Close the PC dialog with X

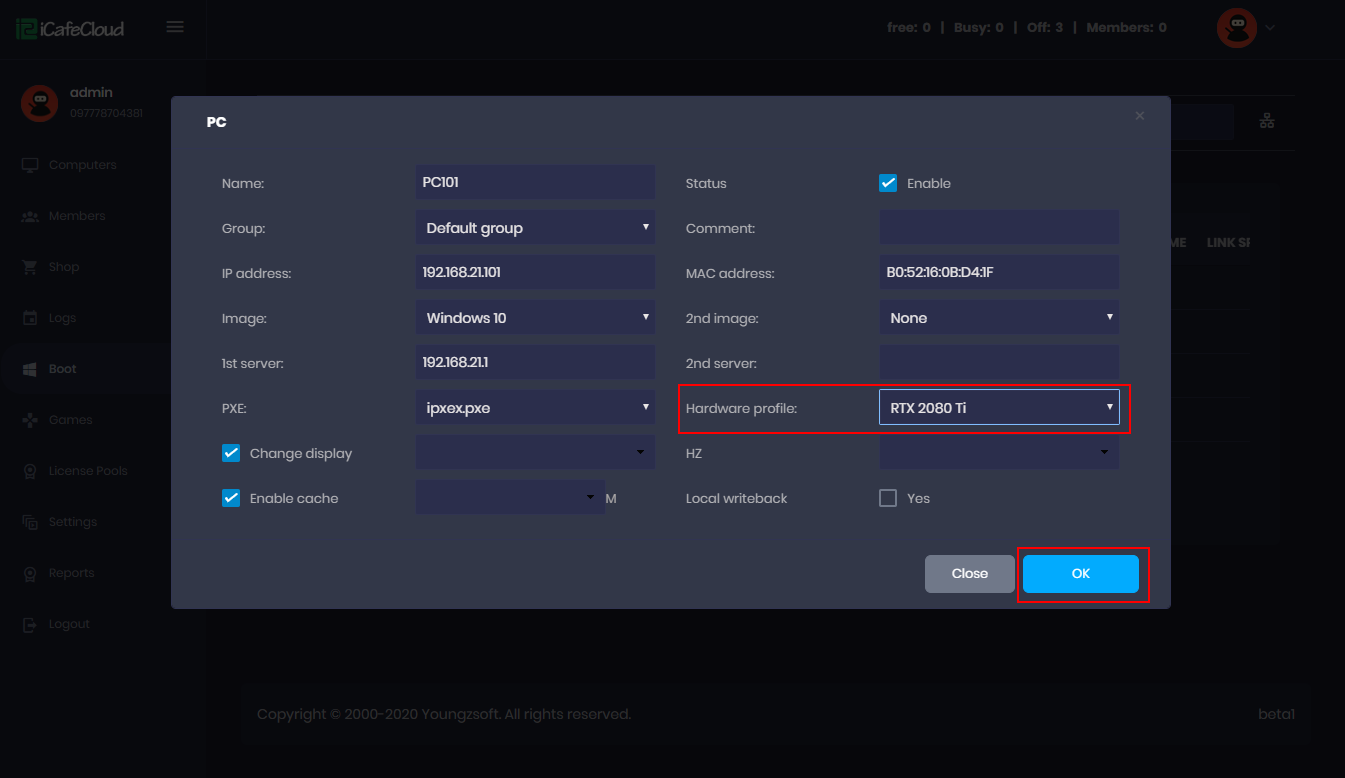[1139, 116]
